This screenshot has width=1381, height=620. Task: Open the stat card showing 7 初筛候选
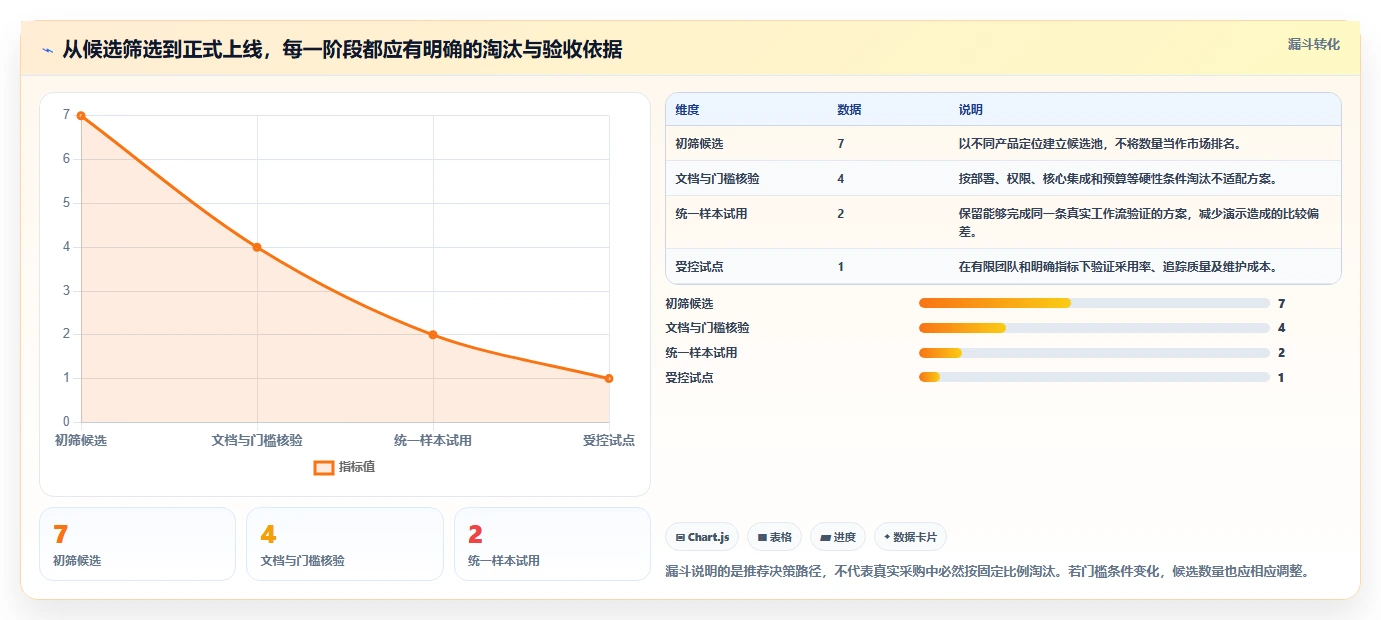pyautogui.click(x=137, y=544)
